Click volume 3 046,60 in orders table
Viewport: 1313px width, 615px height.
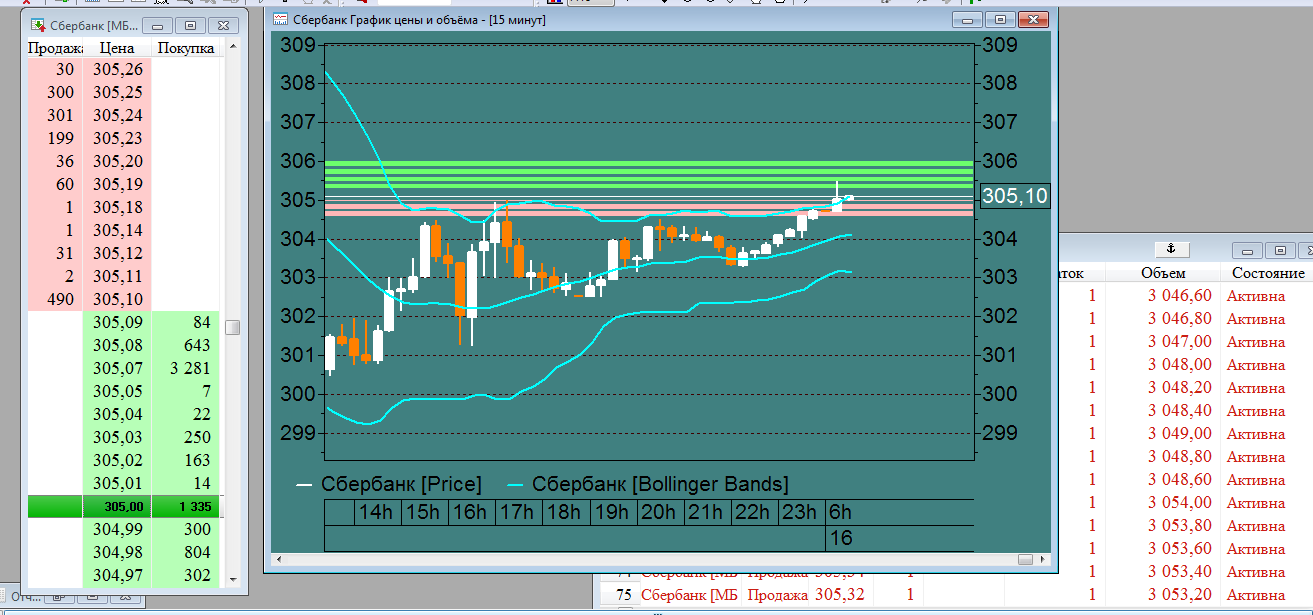click(1179, 295)
